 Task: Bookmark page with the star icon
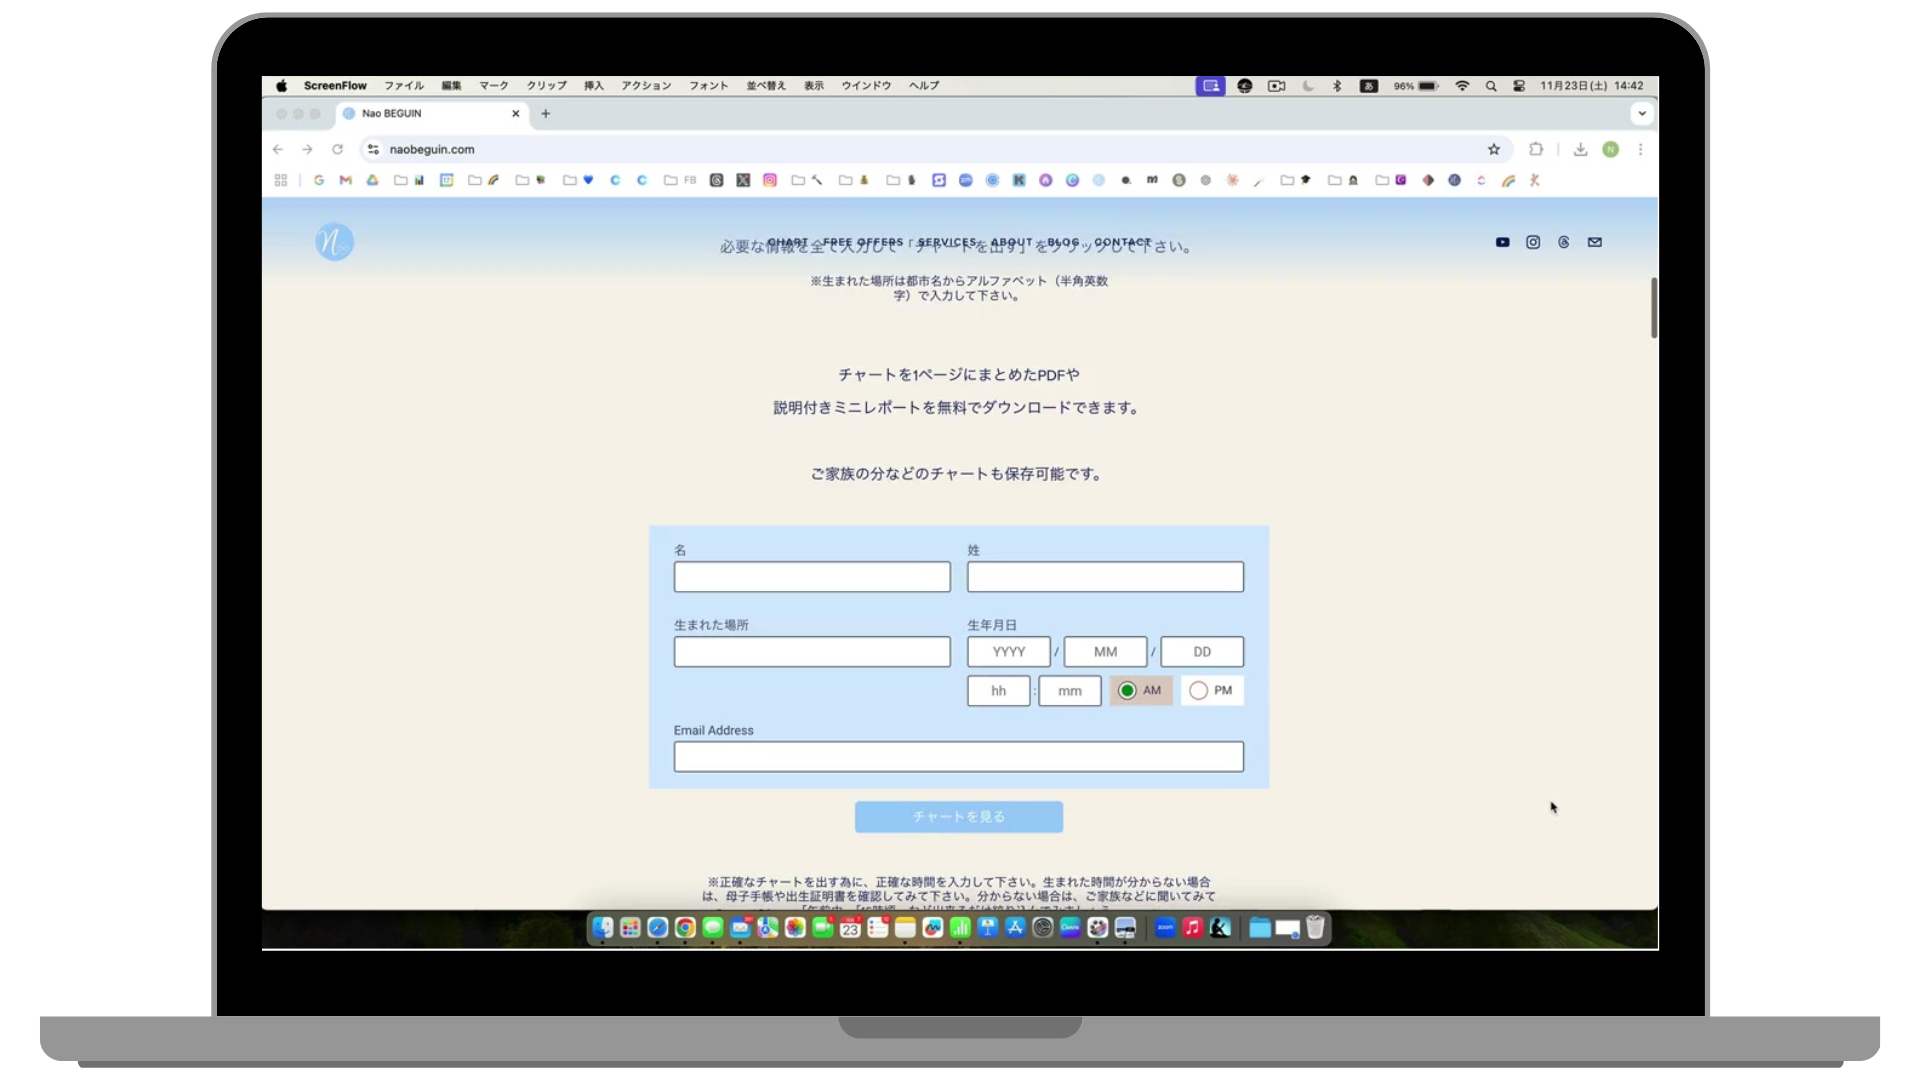[x=1494, y=149]
